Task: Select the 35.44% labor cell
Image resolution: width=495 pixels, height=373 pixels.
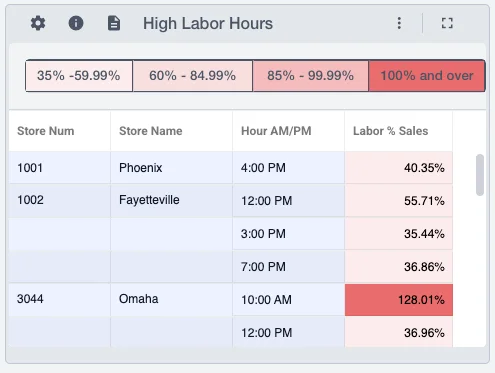Action: [399, 234]
